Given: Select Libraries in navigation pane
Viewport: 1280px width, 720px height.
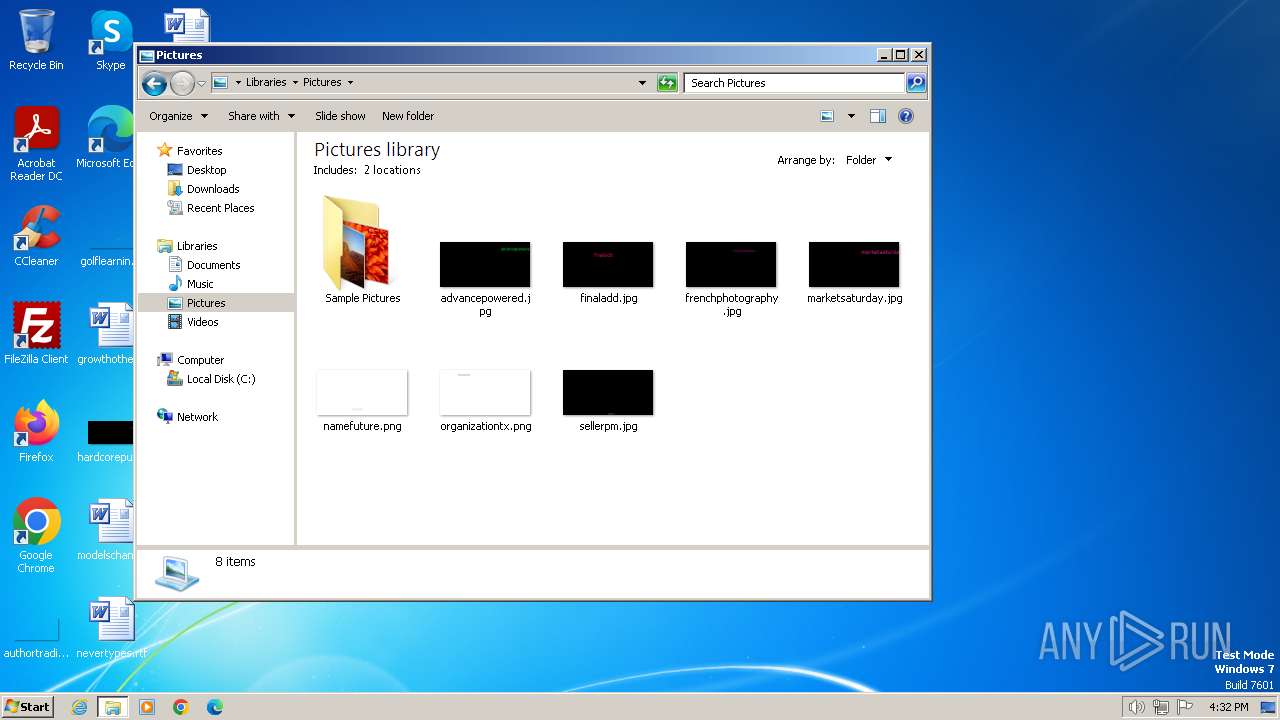Looking at the screenshot, I should [x=197, y=246].
